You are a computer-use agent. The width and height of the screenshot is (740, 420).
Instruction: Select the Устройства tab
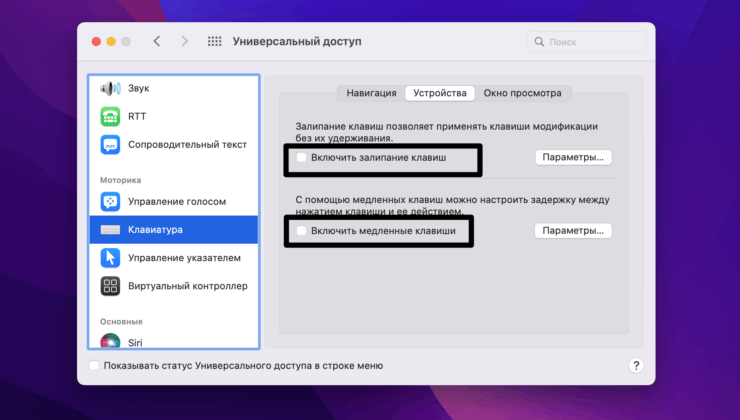click(x=440, y=93)
